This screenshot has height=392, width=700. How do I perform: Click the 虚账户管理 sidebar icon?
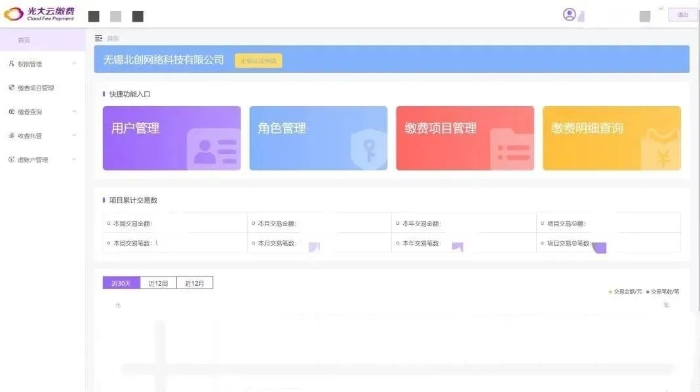12,159
